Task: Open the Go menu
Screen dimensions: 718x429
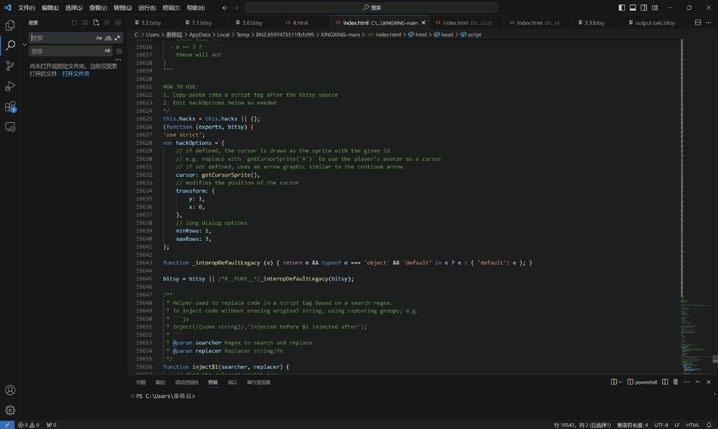Action: click(122, 8)
